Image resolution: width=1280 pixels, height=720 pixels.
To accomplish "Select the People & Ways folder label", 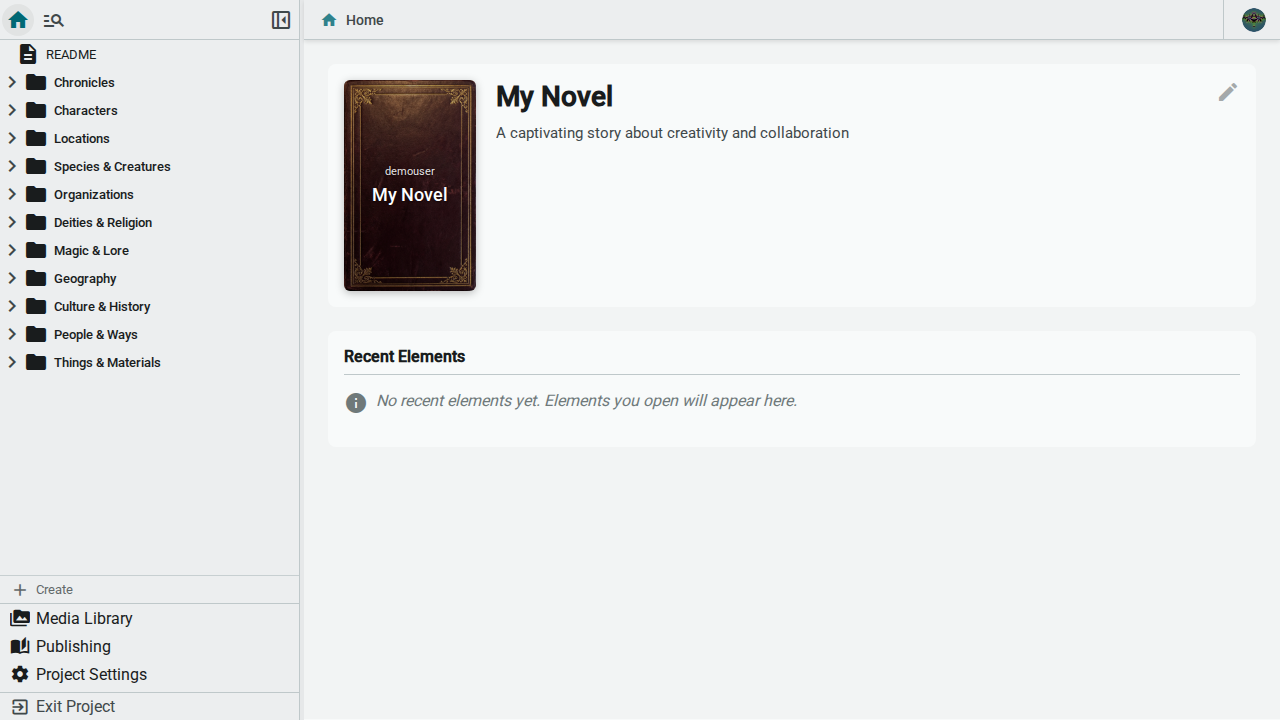I will coord(96,334).
